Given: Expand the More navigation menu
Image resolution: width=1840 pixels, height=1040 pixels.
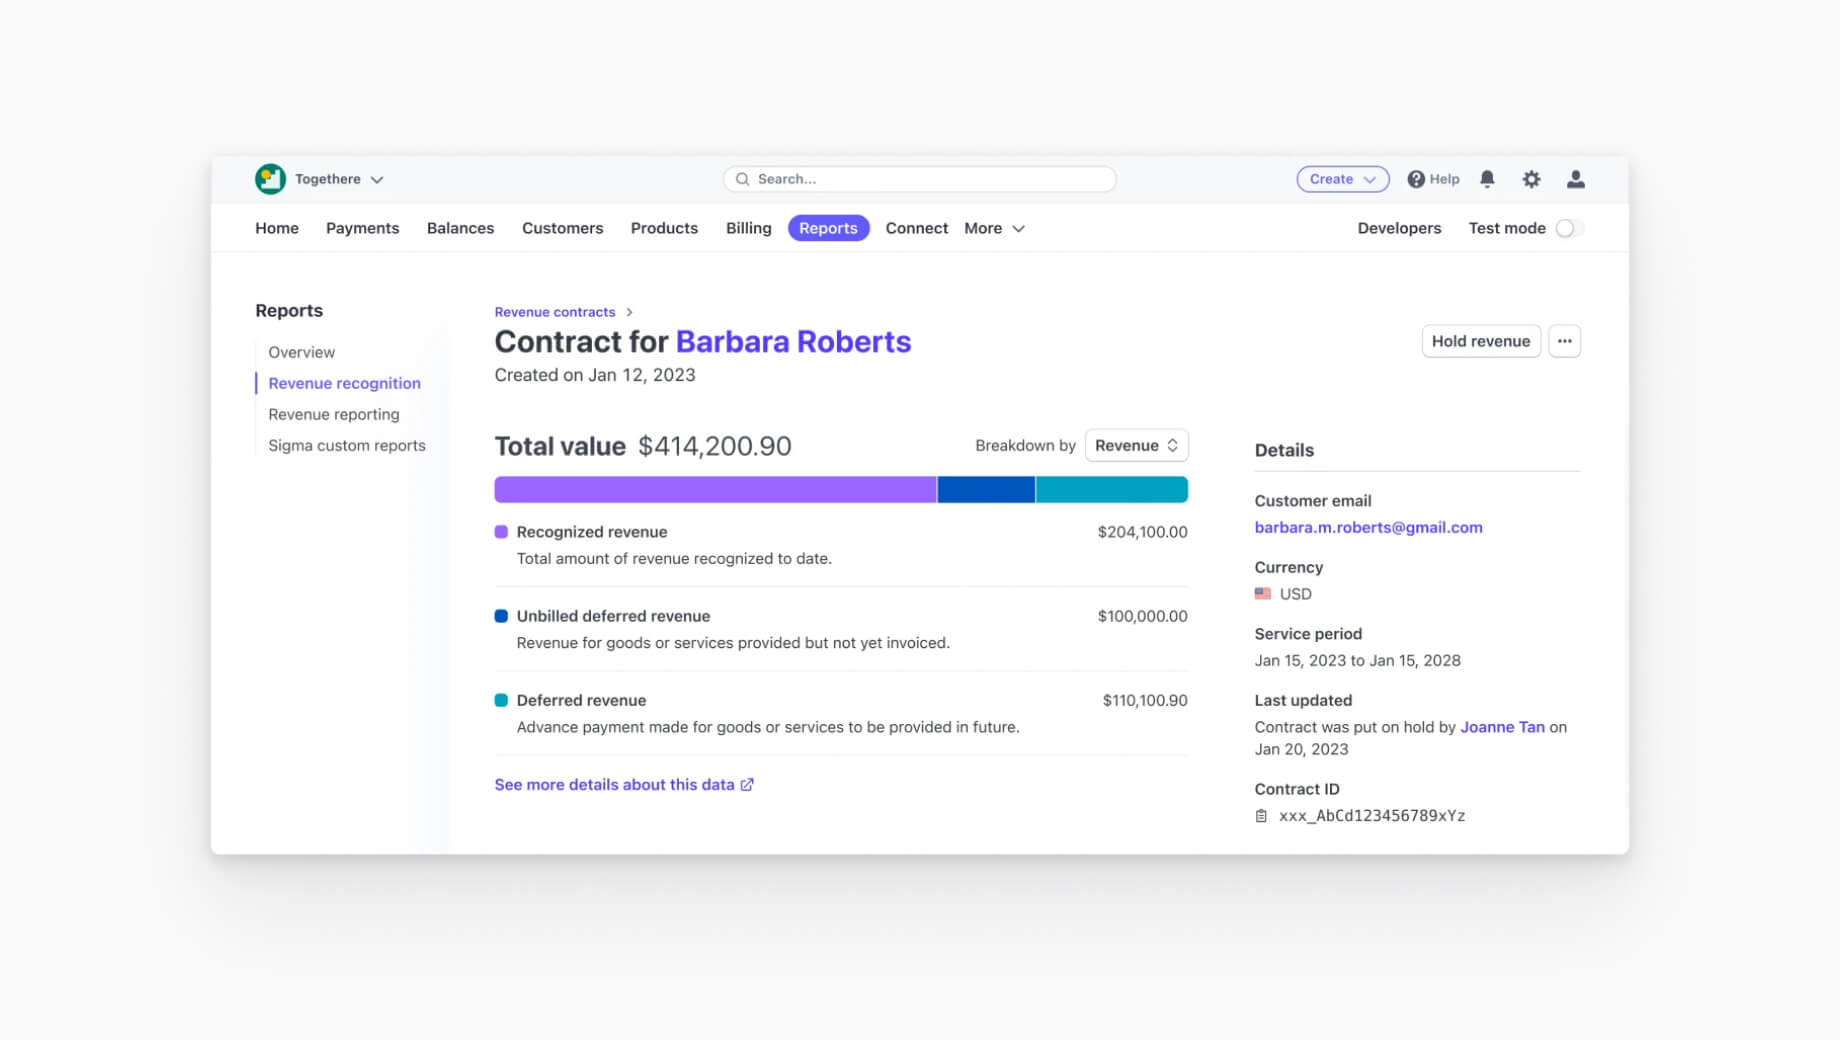Looking at the screenshot, I should click(x=994, y=228).
